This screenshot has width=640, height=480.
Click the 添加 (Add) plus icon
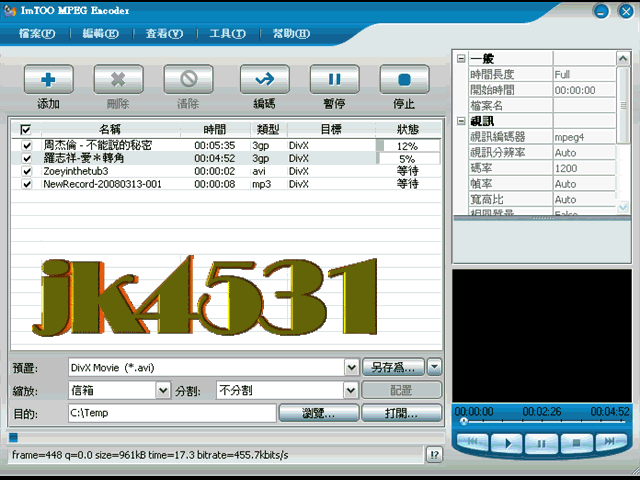point(49,79)
